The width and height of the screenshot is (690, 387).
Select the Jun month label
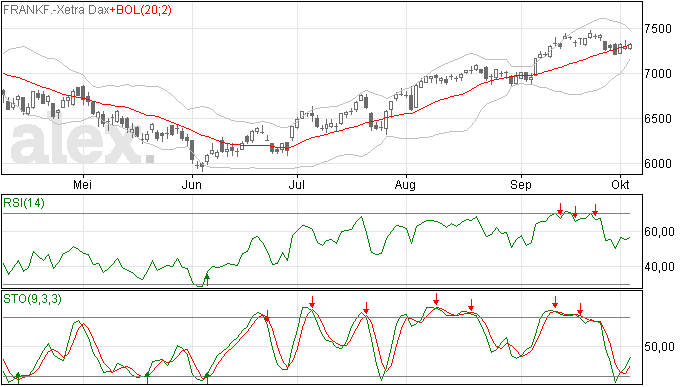pos(192,184)
